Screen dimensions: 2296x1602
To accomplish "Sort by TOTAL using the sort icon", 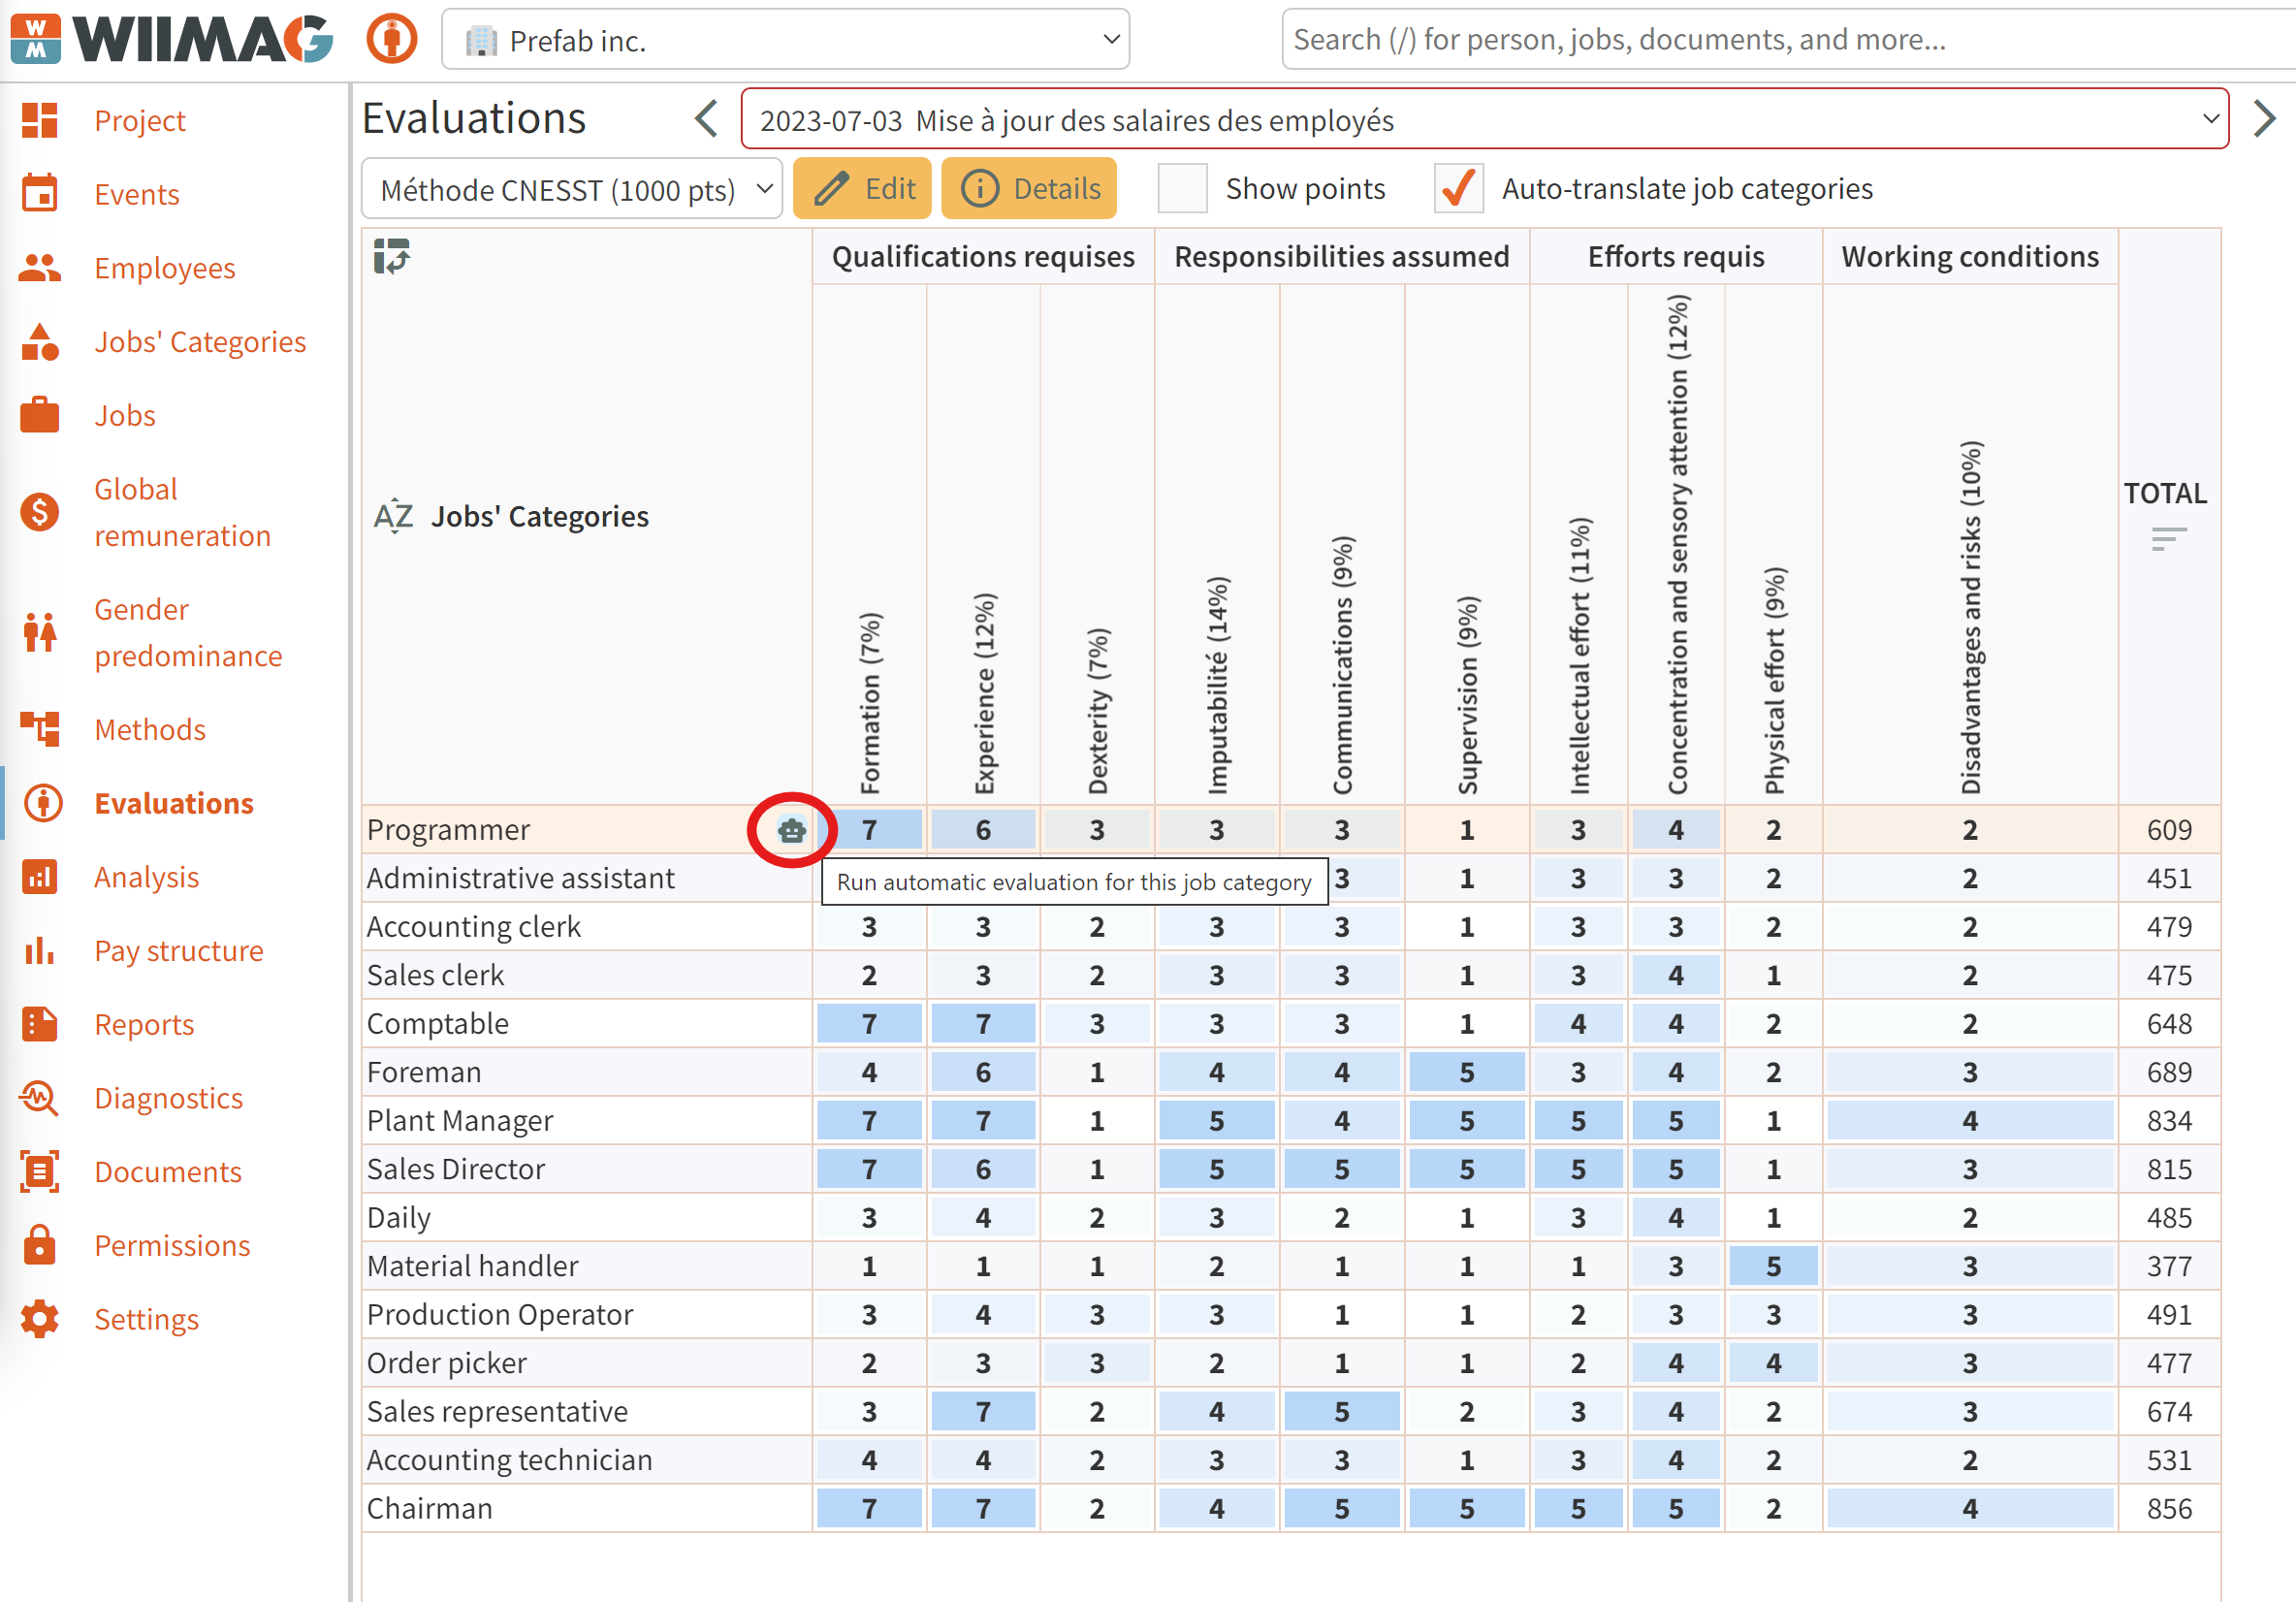I will point(2168,539).
